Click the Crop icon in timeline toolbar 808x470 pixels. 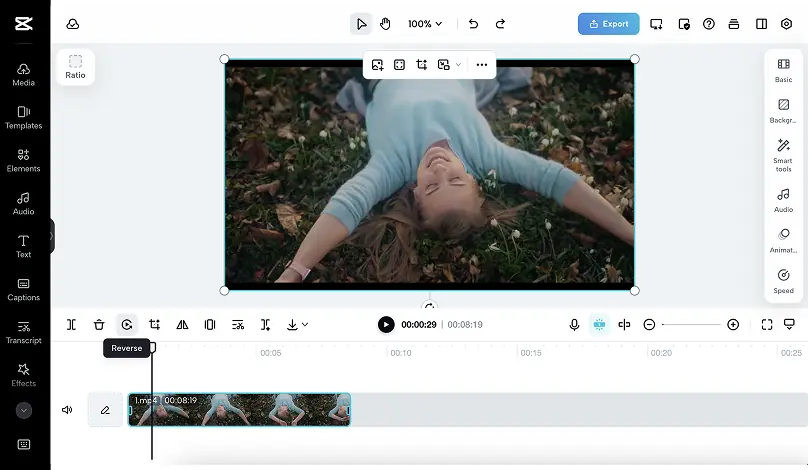pyautogui.click(x=155, y=324)
